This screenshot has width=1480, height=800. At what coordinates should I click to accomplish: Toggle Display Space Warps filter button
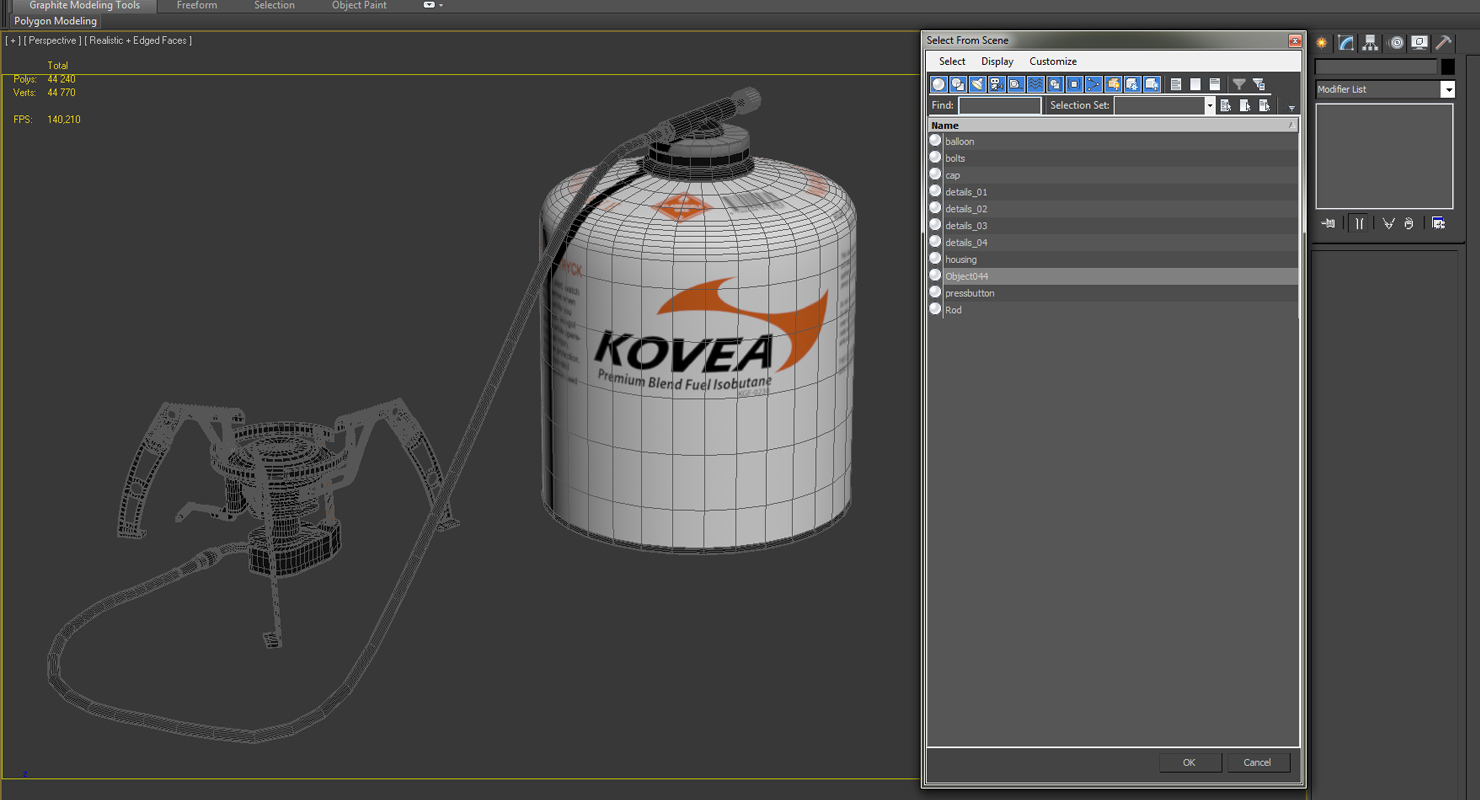pyautogui.click(x=1035, y=84)
